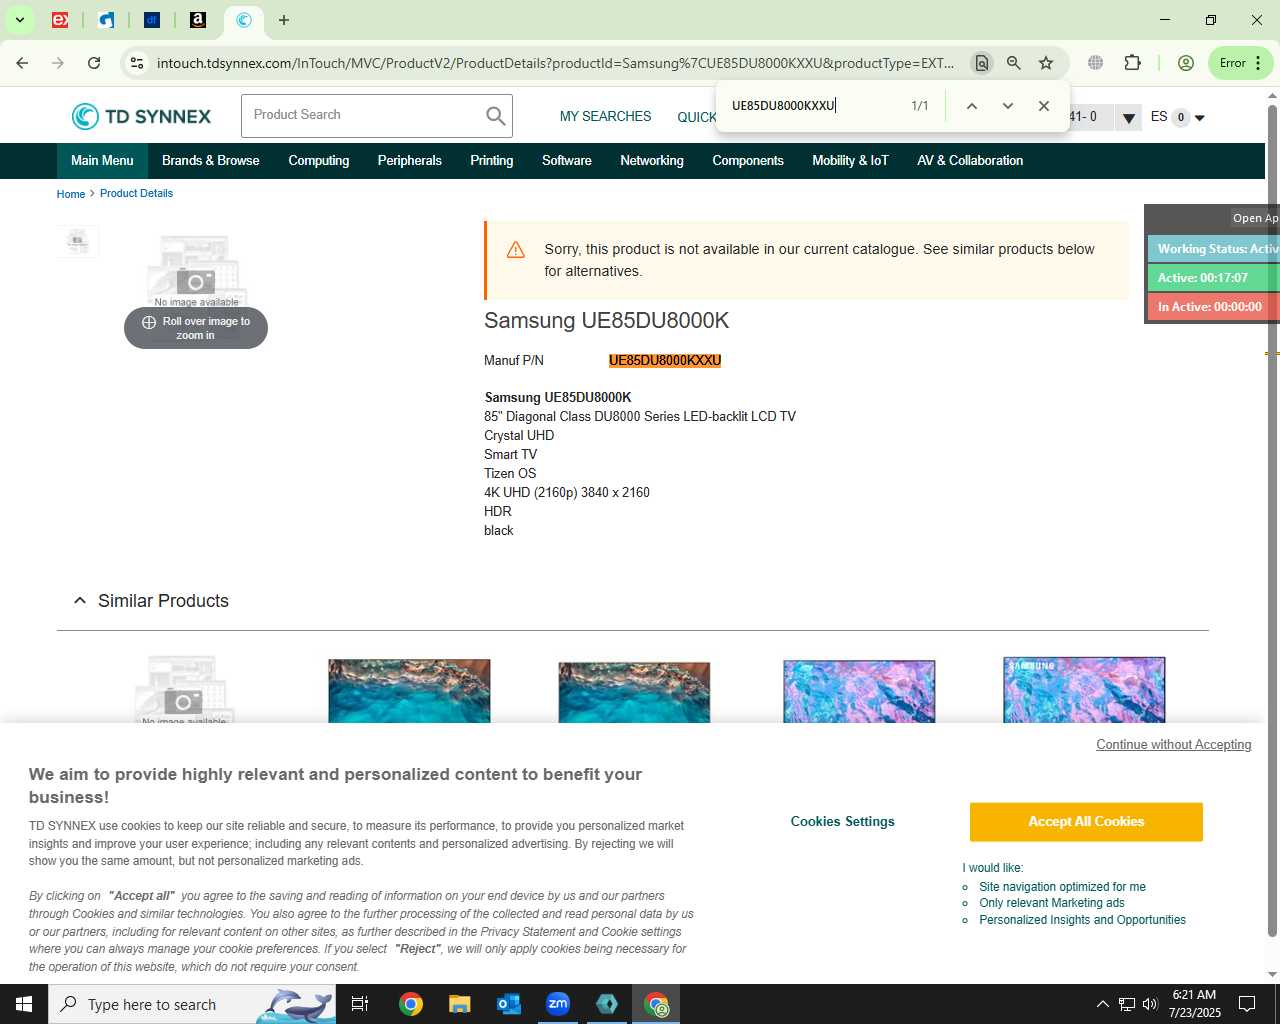Viewport: 1280px width, 1024px height.
Task: Open the ES cart dropdown
Action: (x=1178, y=118)
